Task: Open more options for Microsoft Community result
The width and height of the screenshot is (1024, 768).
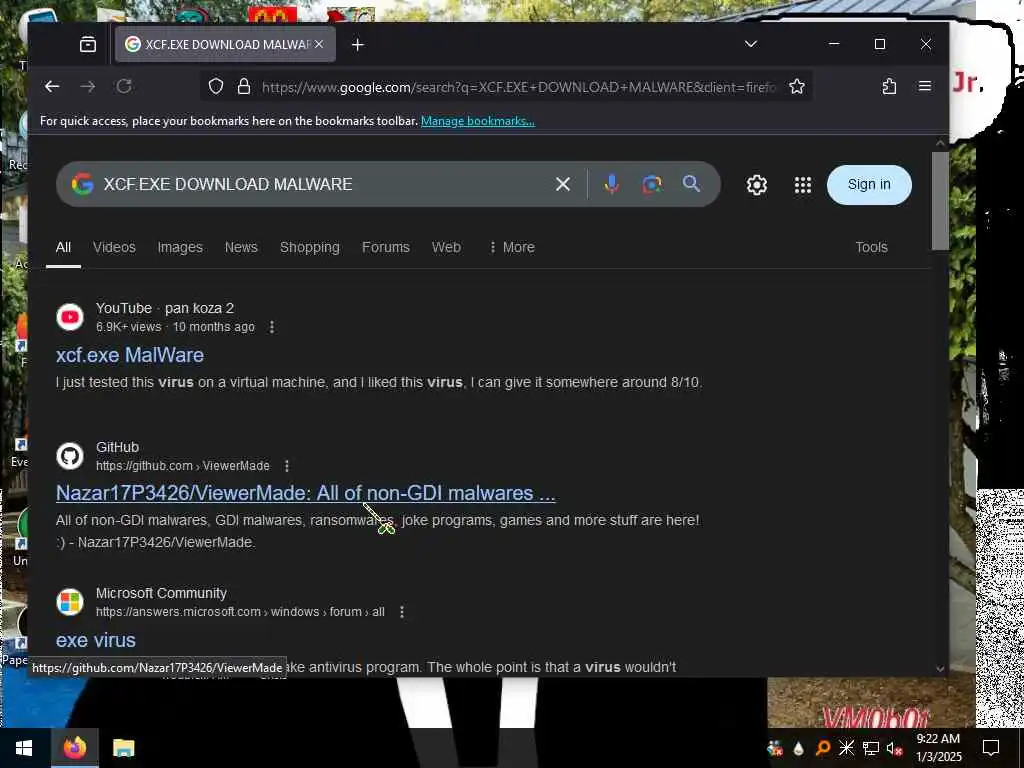Action: pyautogui.click(x=402, y=613)
